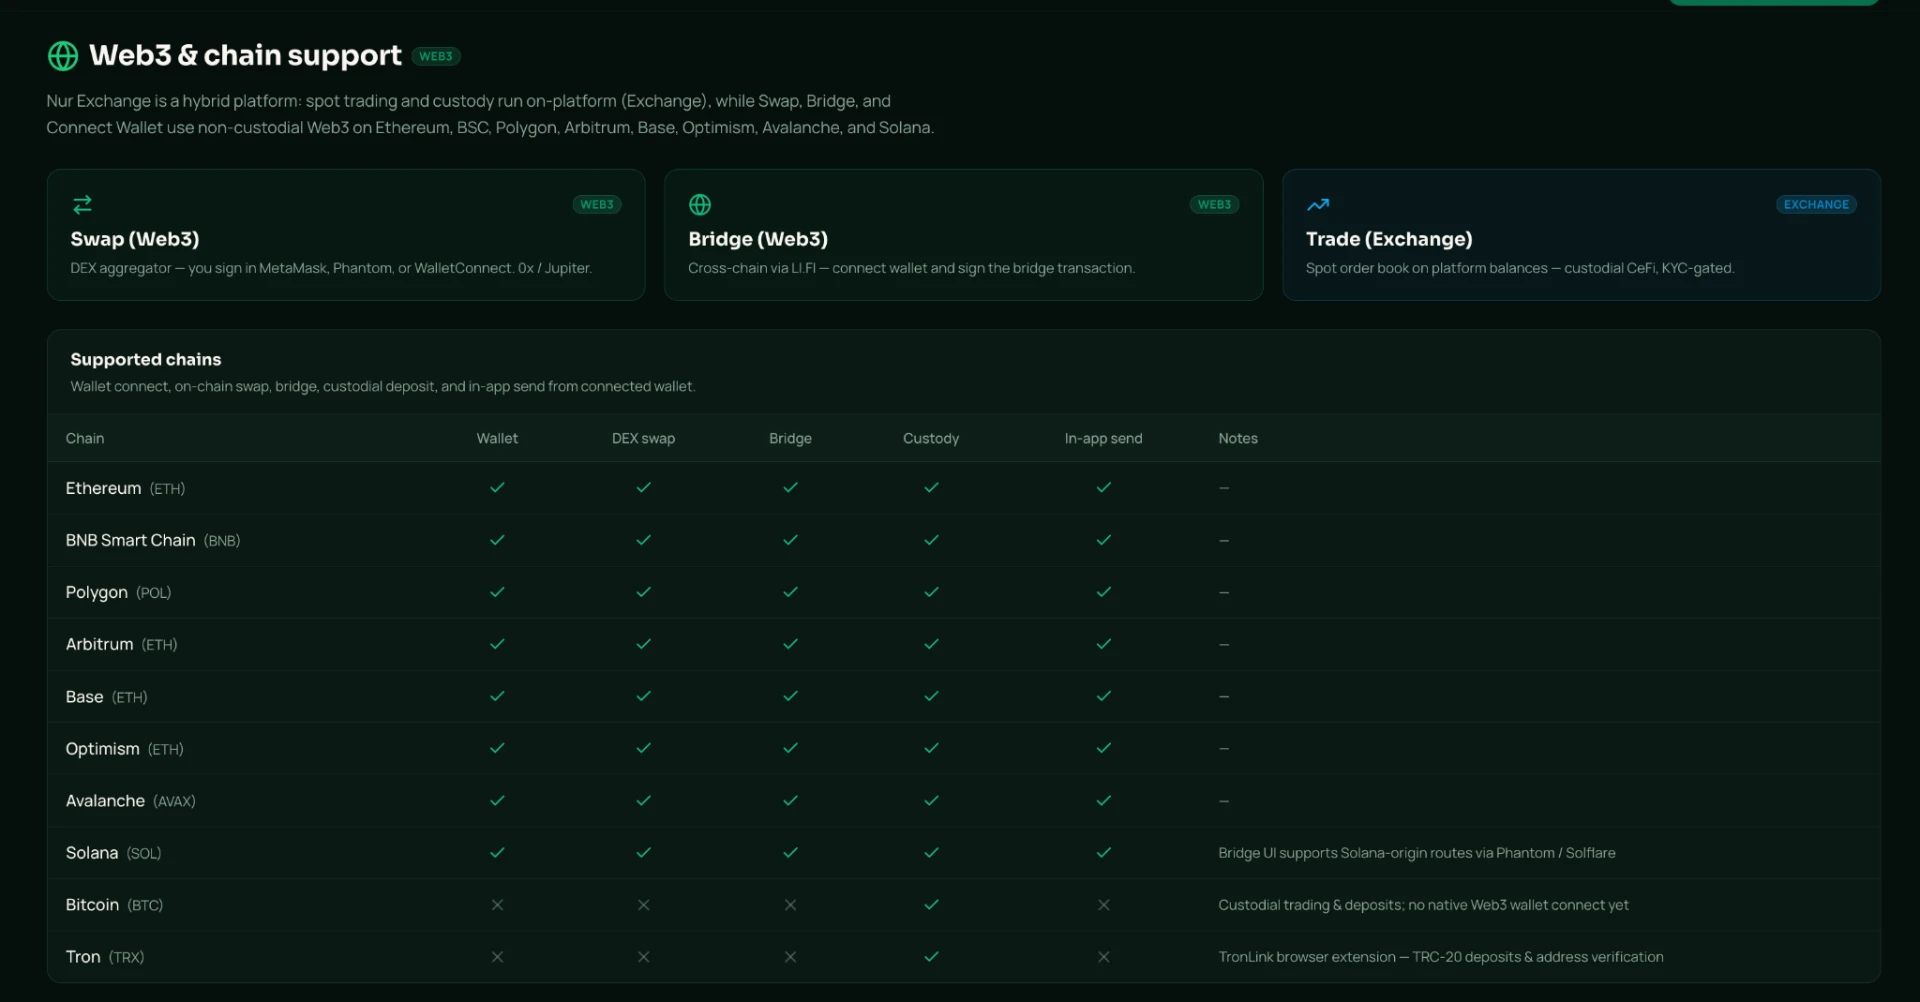Click the Optimism (ETH) chain name
Image resolution: width=1920 pixels, height=1002 pixels.
coord(124,748)
